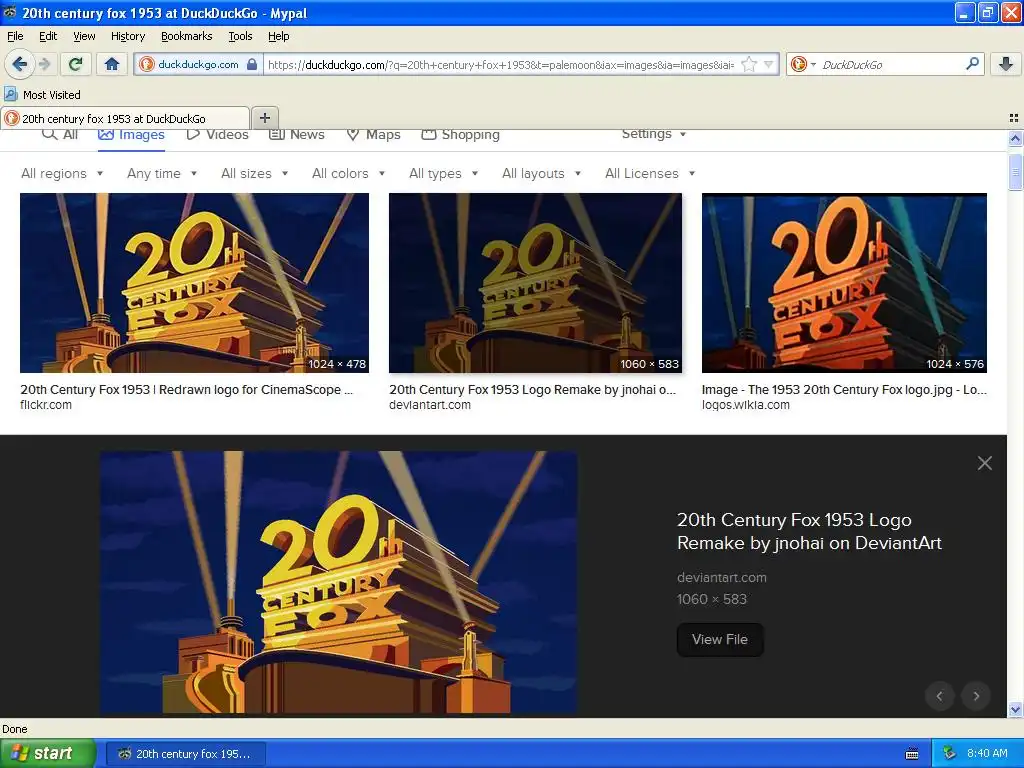Open the View menu
Viewport: 1024px width, 768px height.
pos(84,36)
